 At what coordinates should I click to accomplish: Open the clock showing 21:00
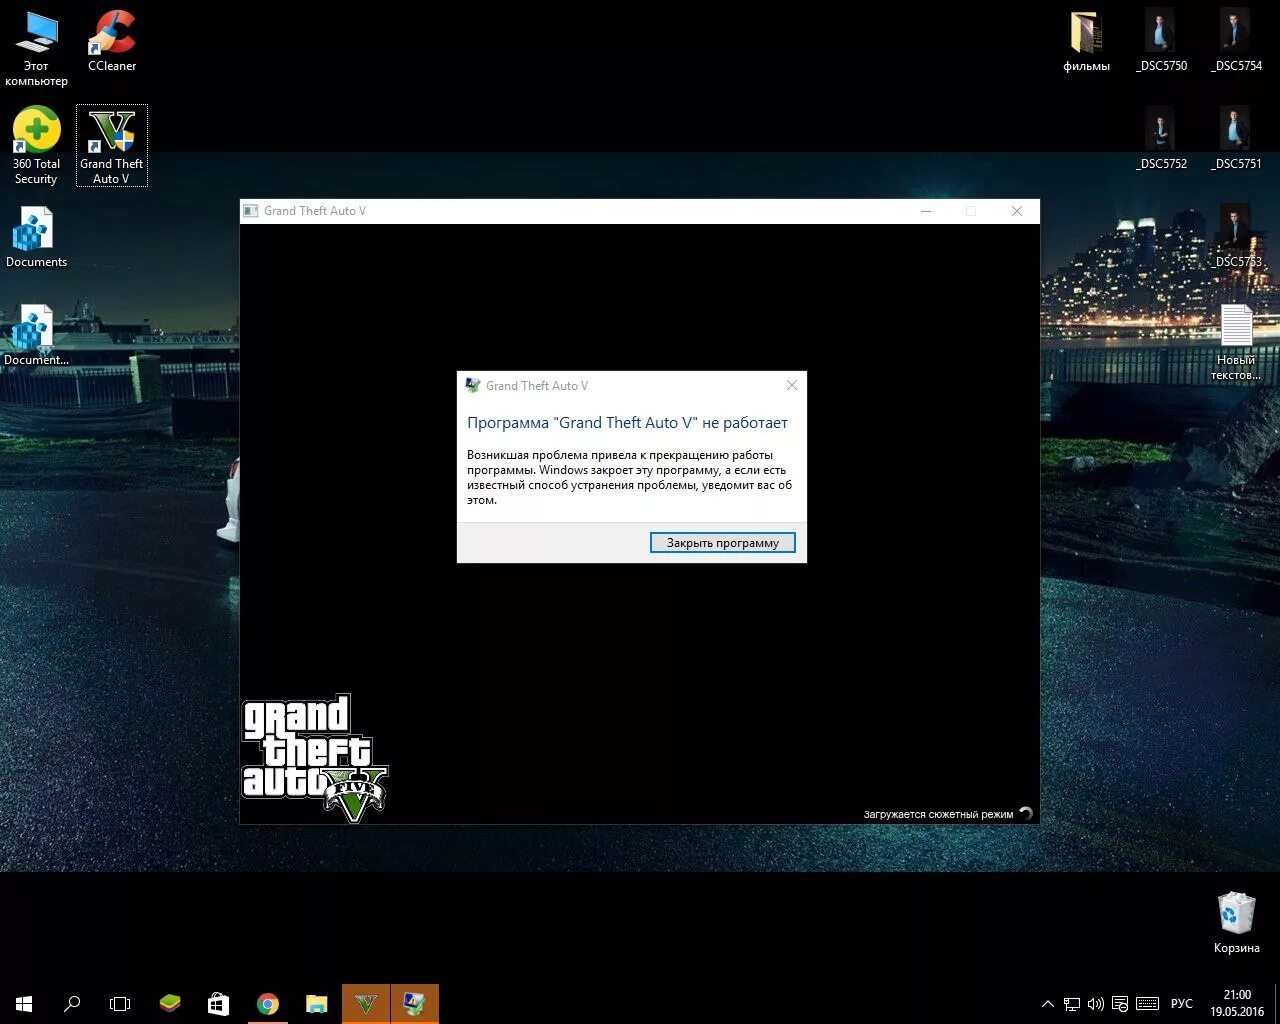click(x=1237, y=1004)
